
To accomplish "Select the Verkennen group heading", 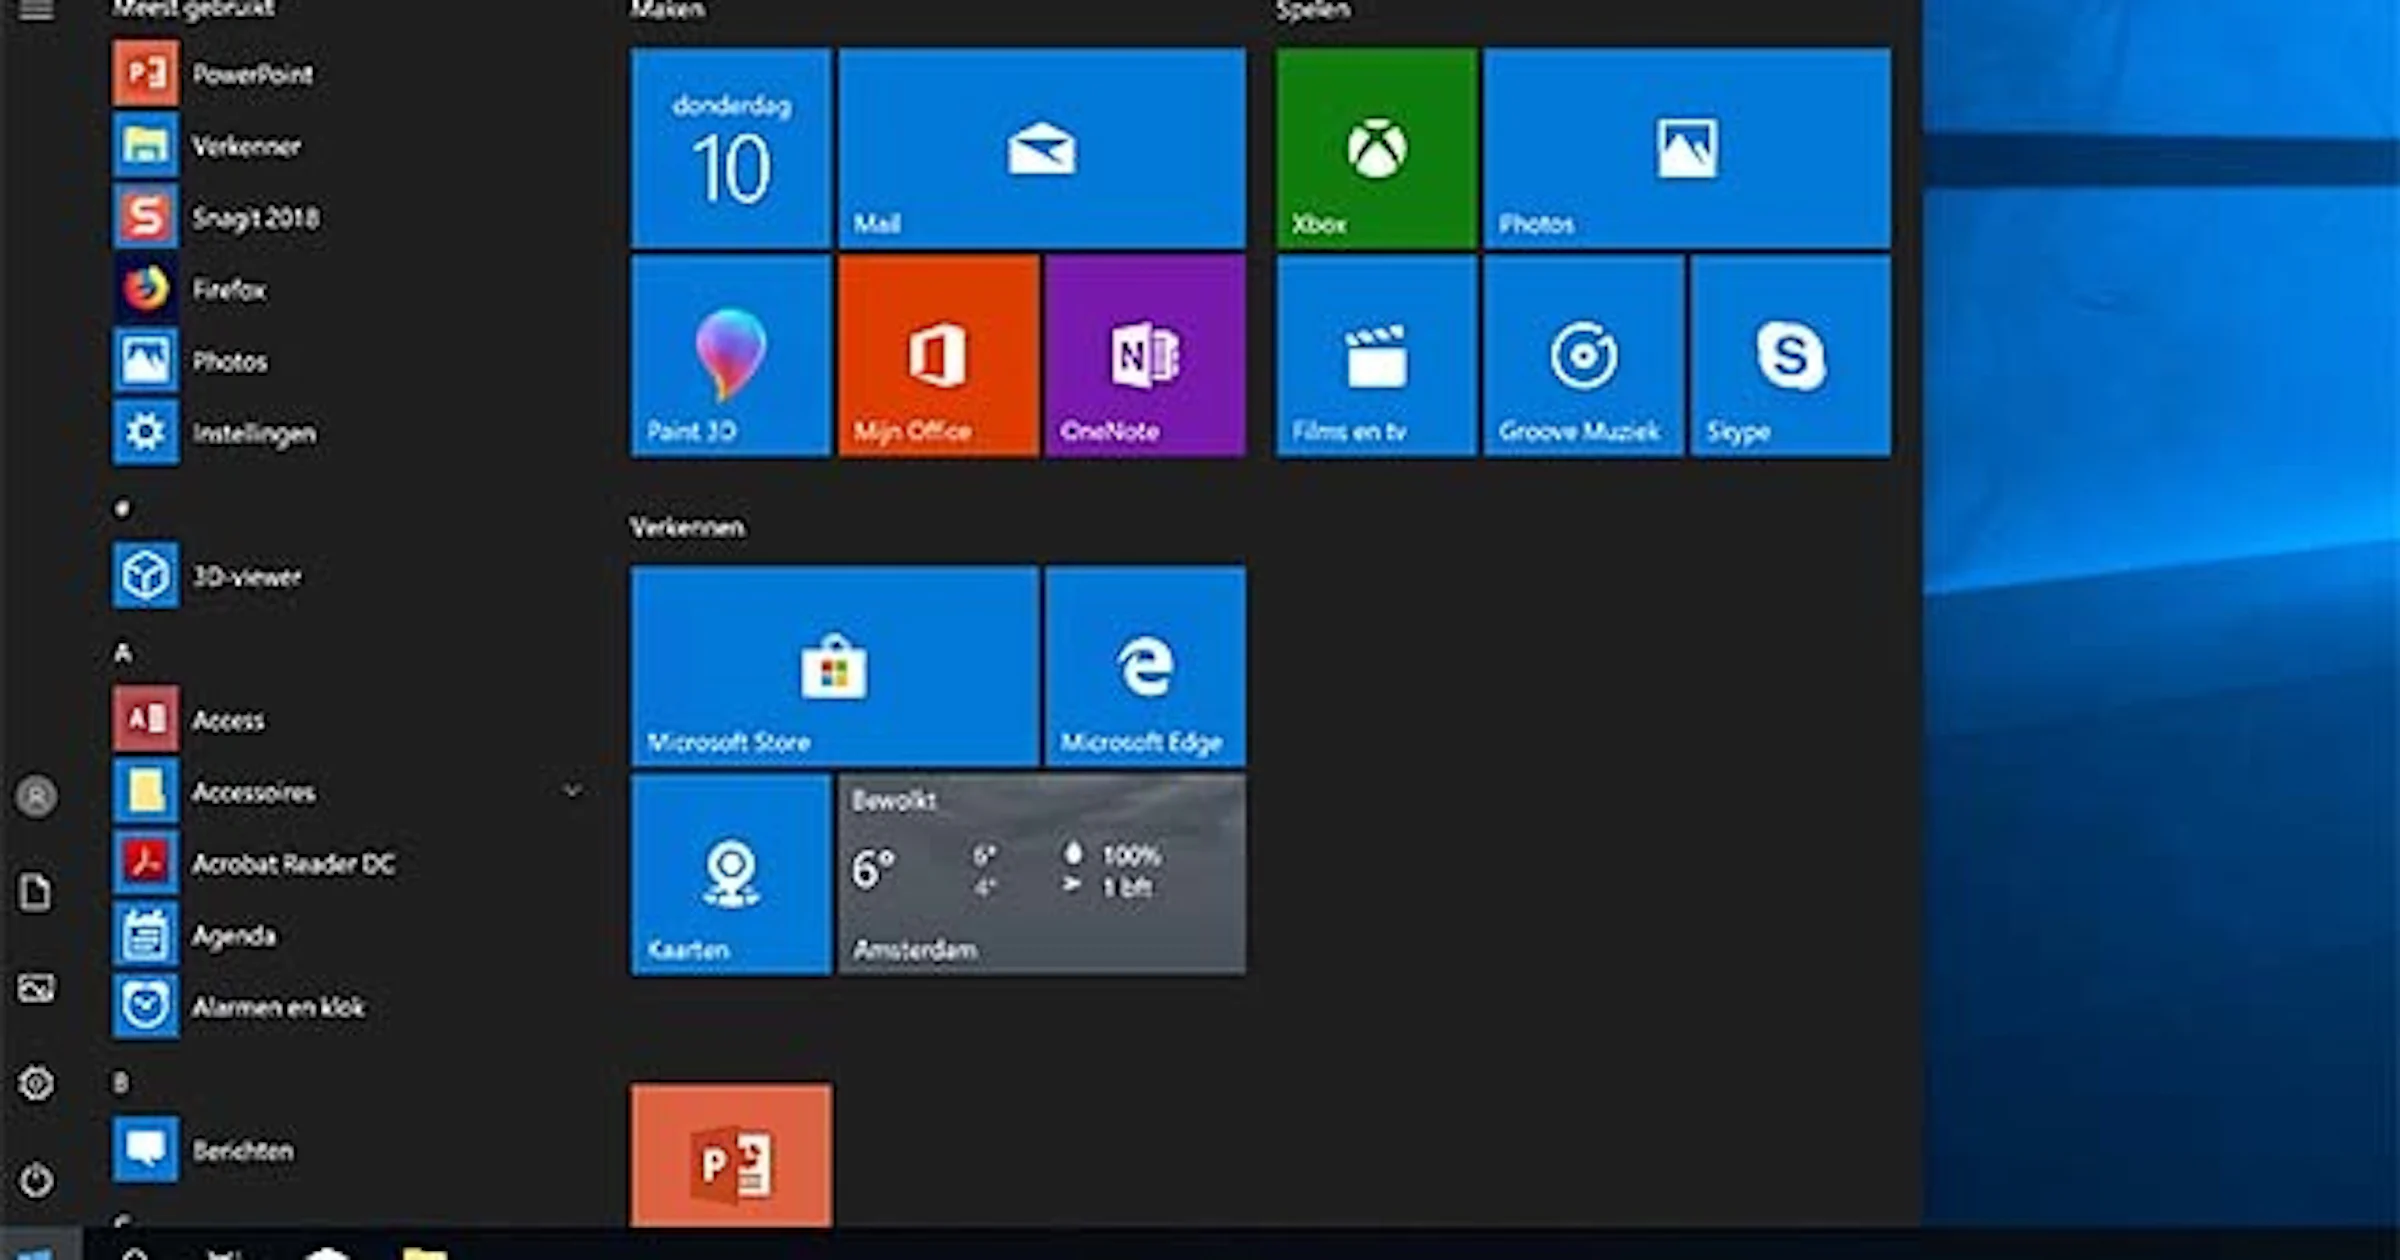I will pos(687,527).
